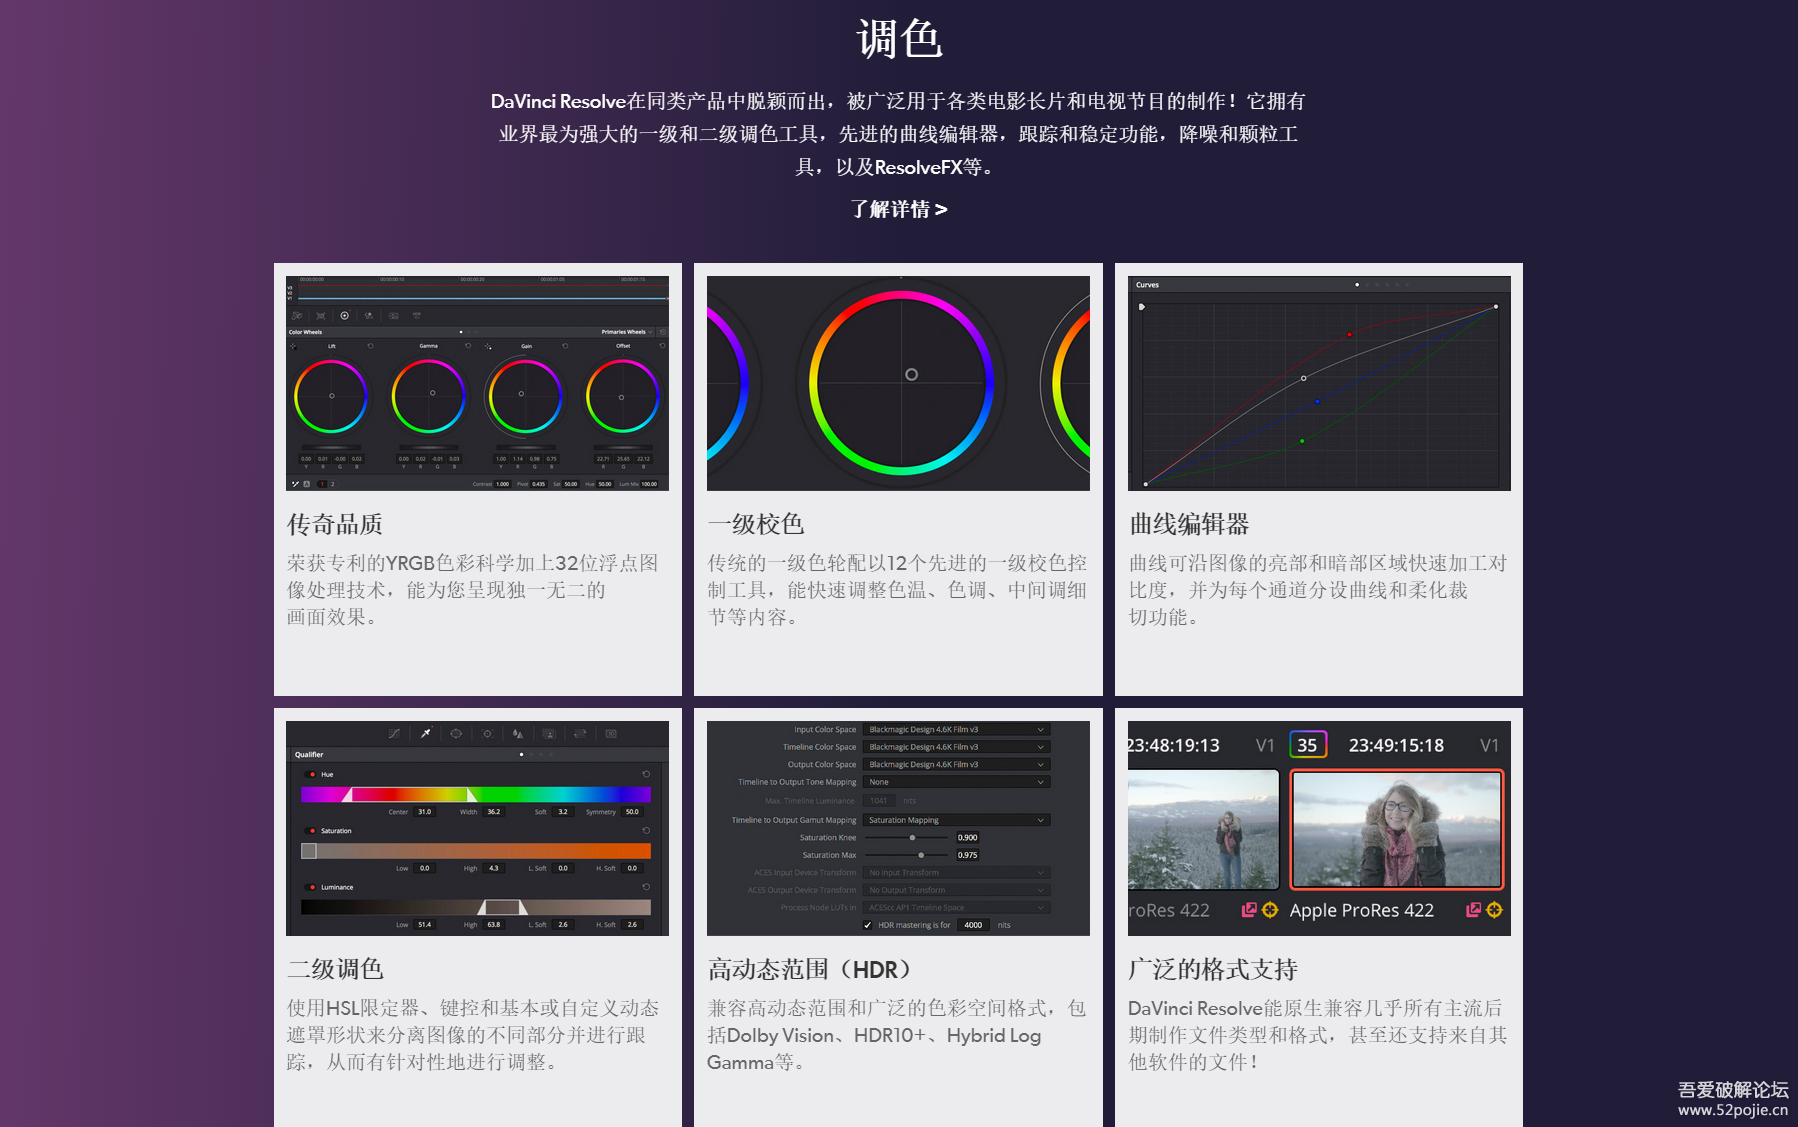Open Timeline to Output Tone Mapping dropdown
The image size is (1798, 1127).
pos(957,782)
